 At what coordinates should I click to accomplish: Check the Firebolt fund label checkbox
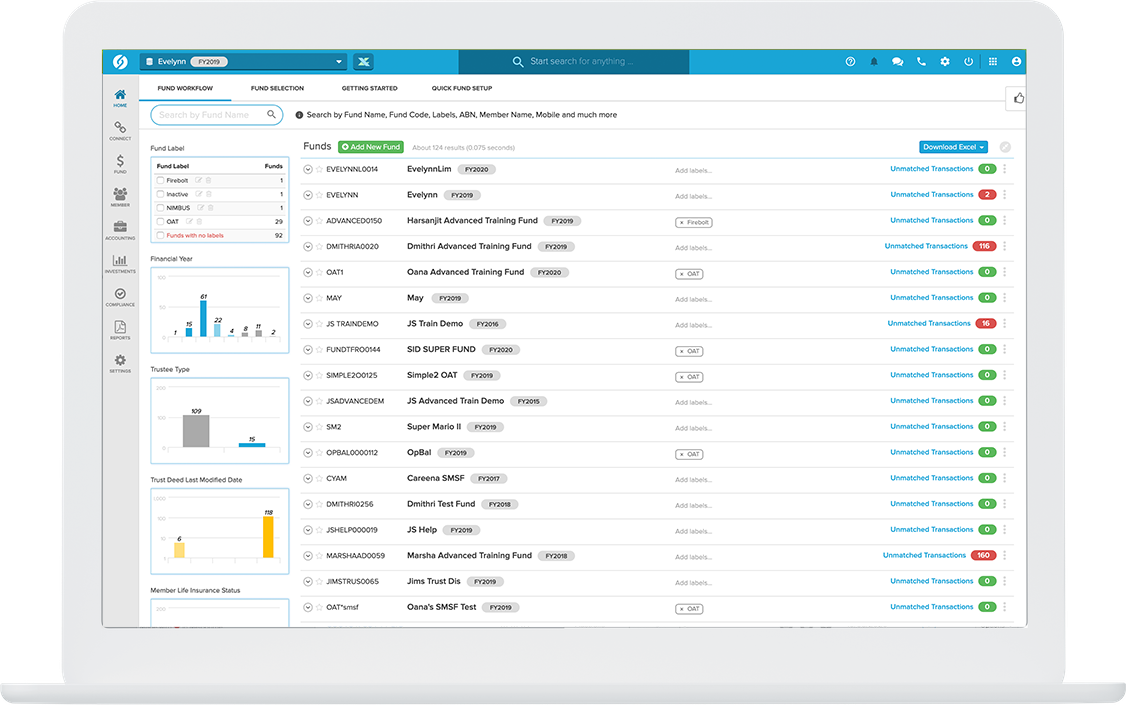(160, 180)
